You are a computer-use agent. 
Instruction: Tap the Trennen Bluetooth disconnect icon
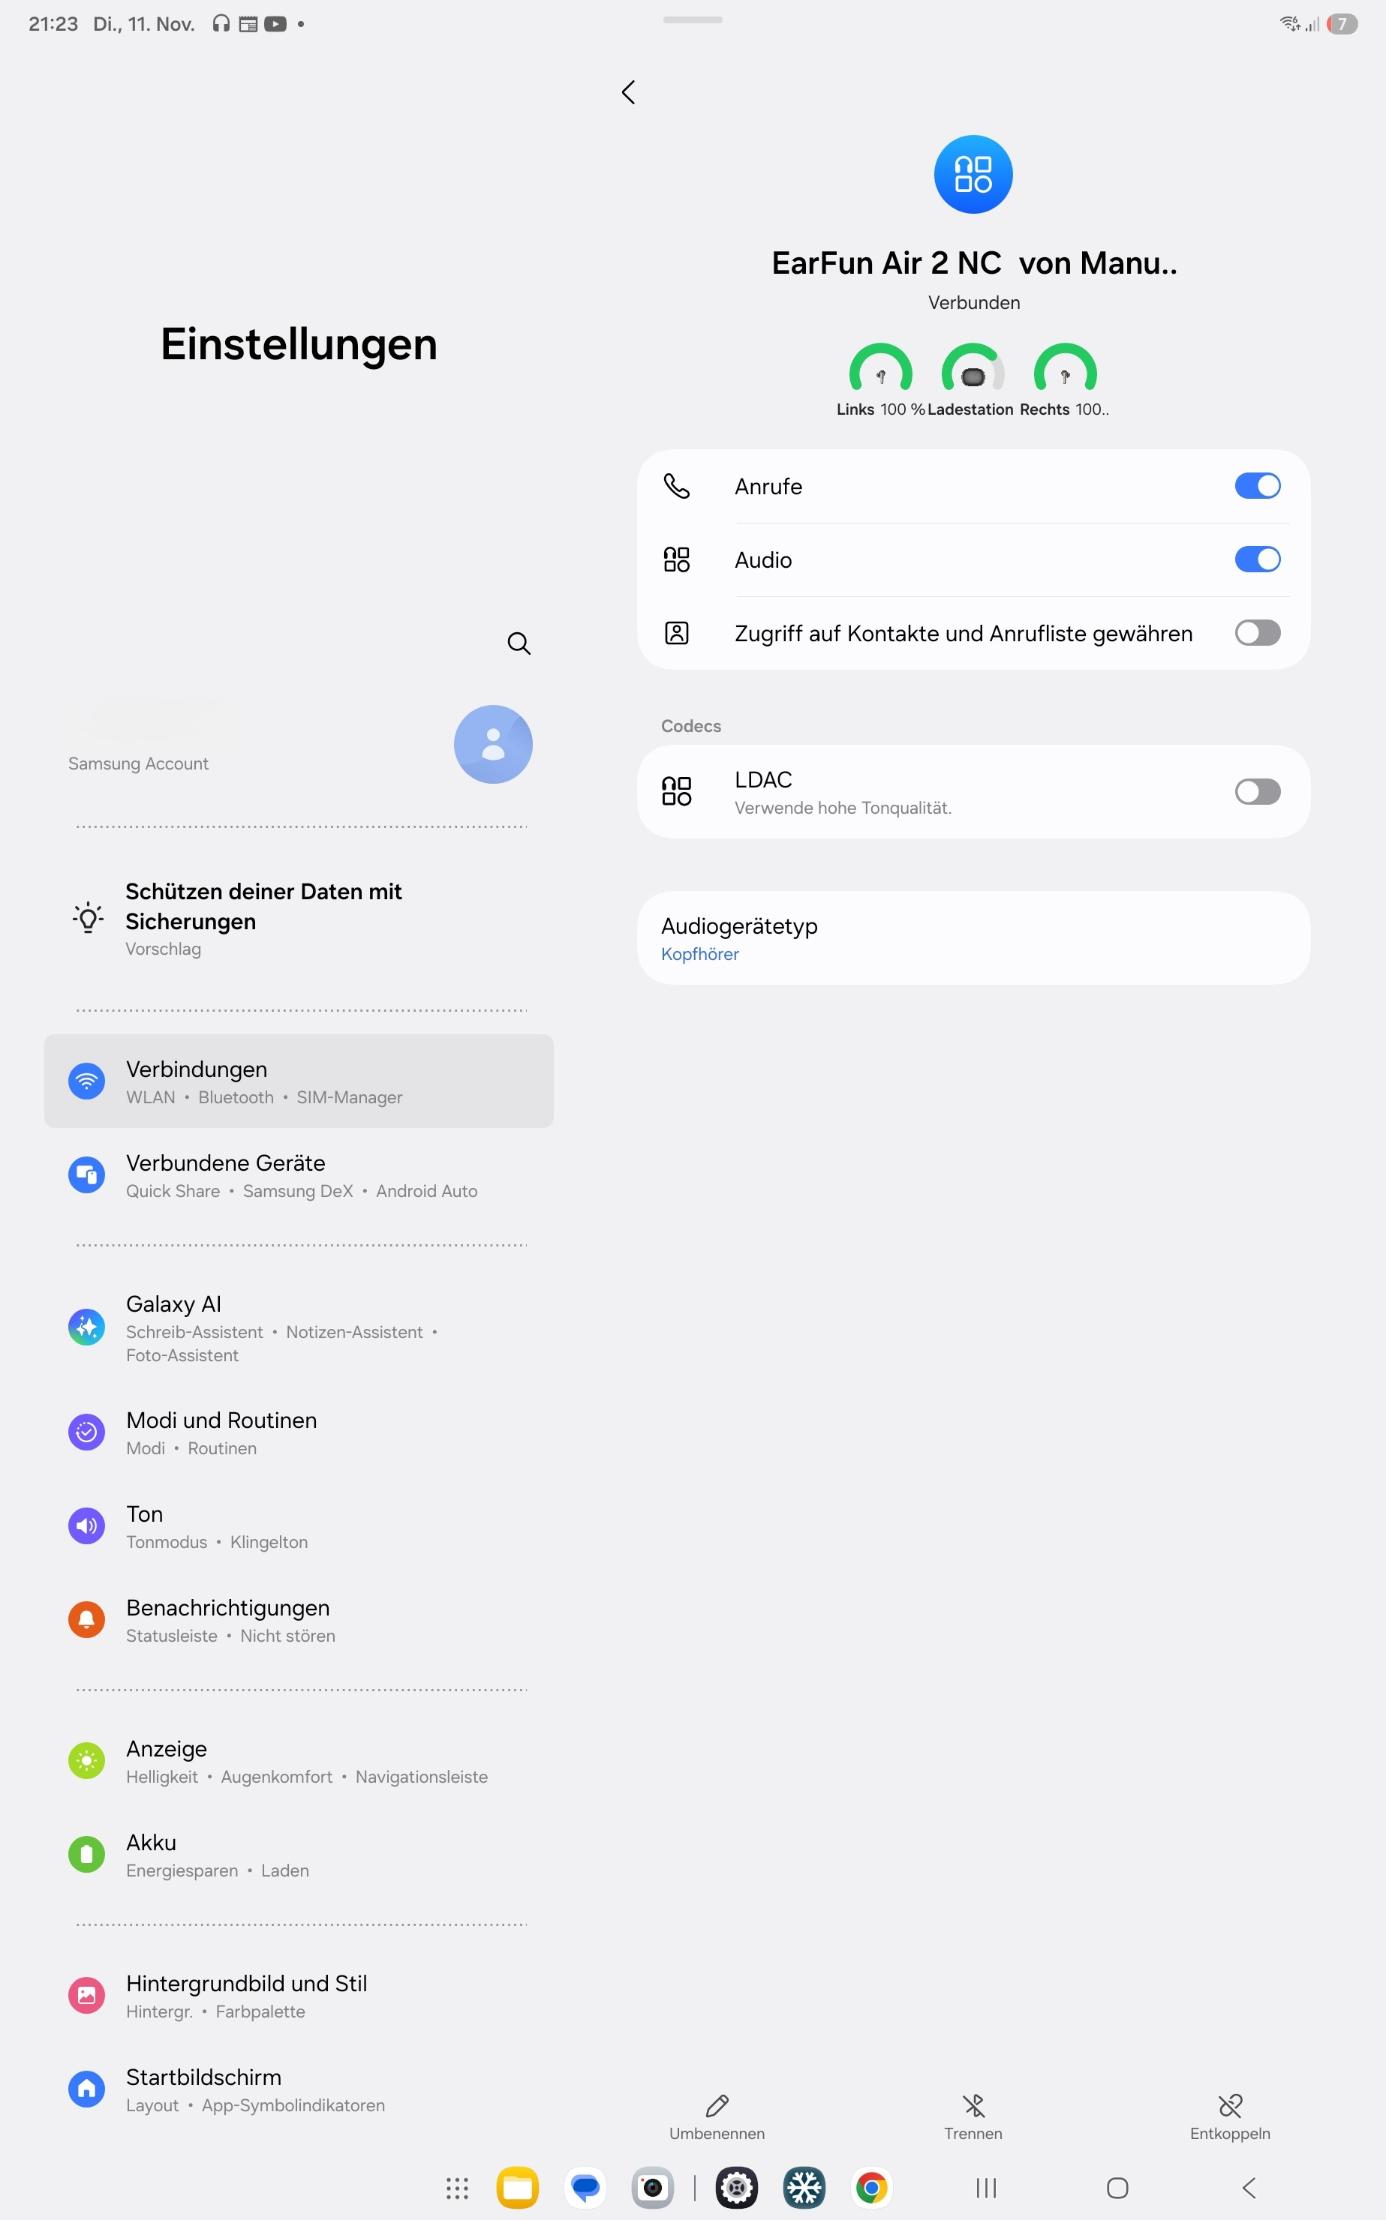973,2105
